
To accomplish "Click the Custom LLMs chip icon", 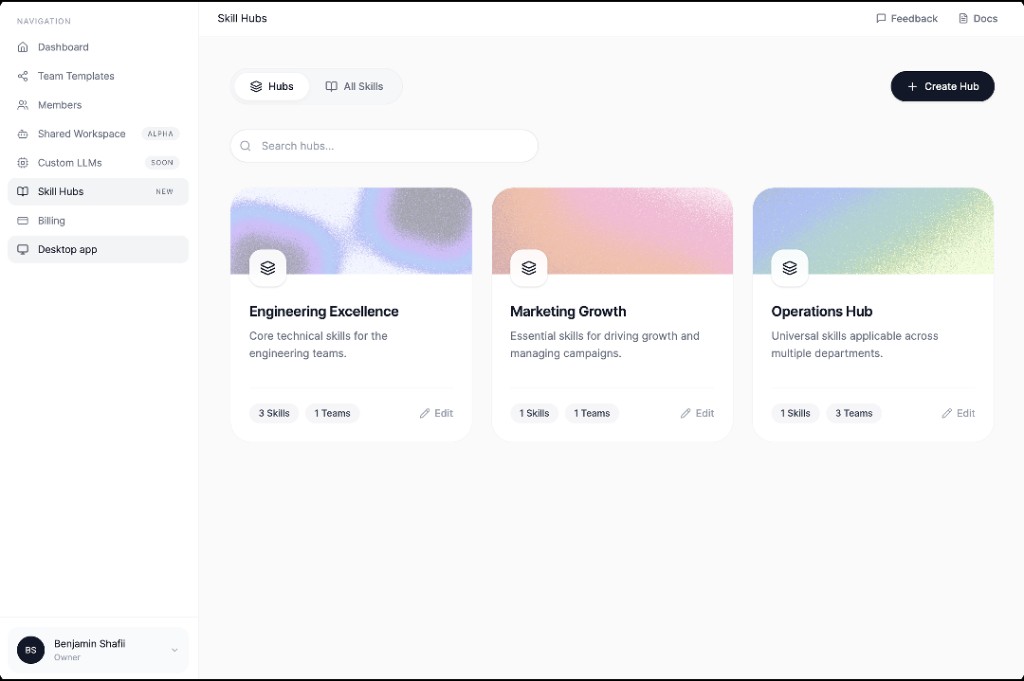I will point(23,163).
